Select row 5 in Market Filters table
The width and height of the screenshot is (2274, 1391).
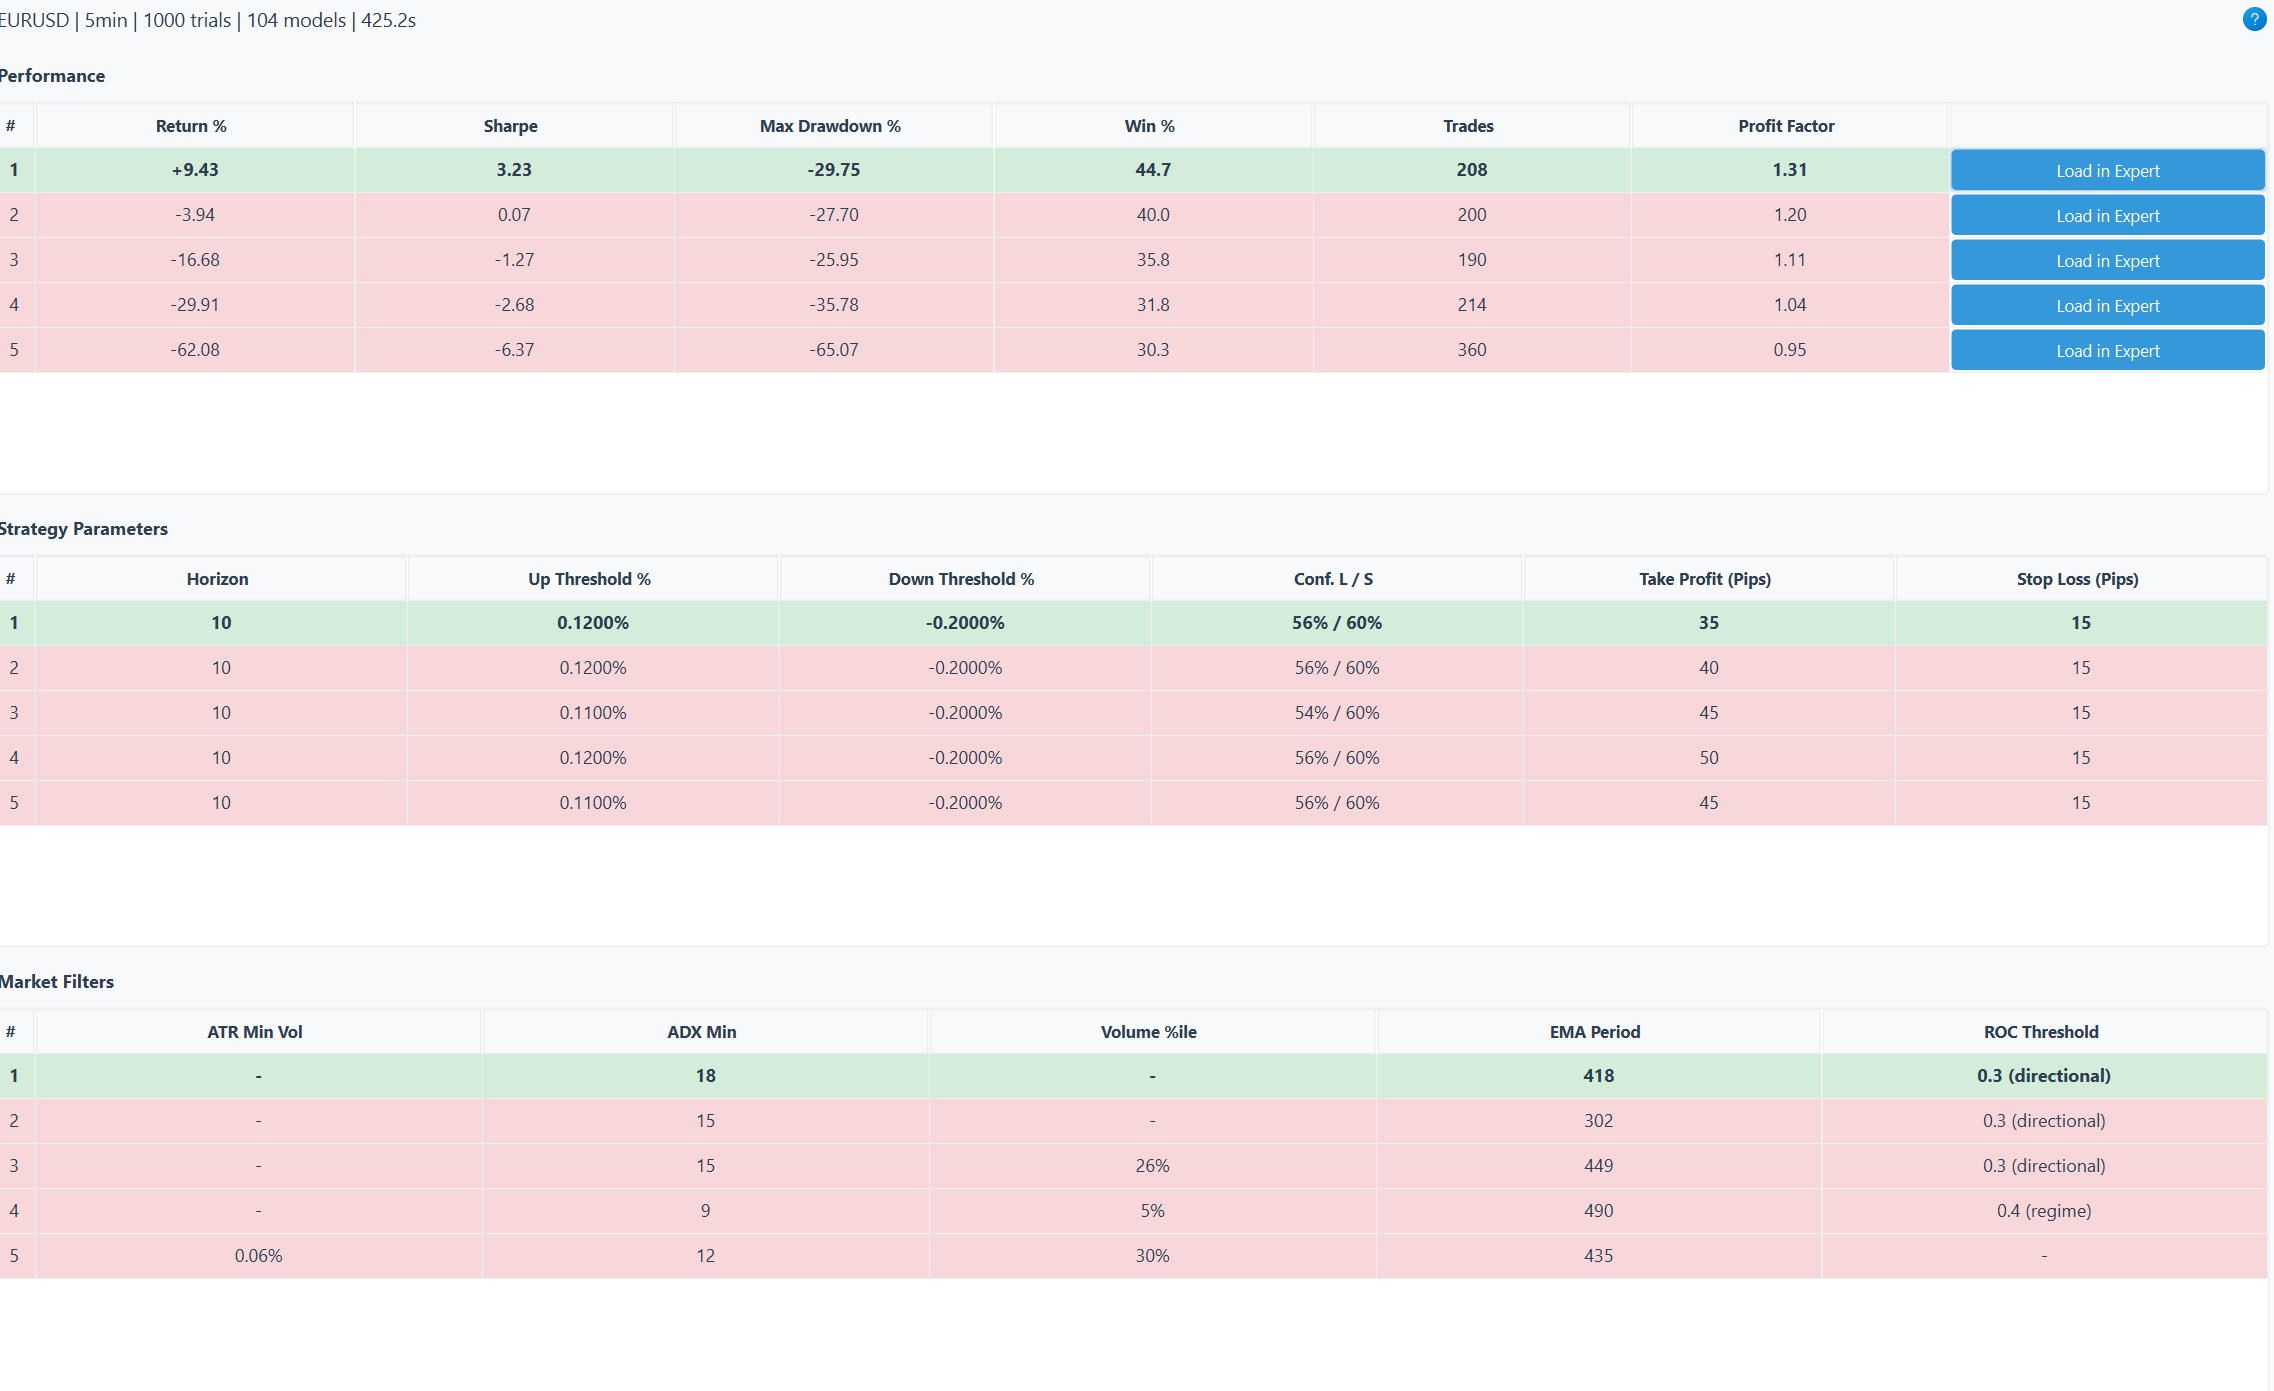700,1255
